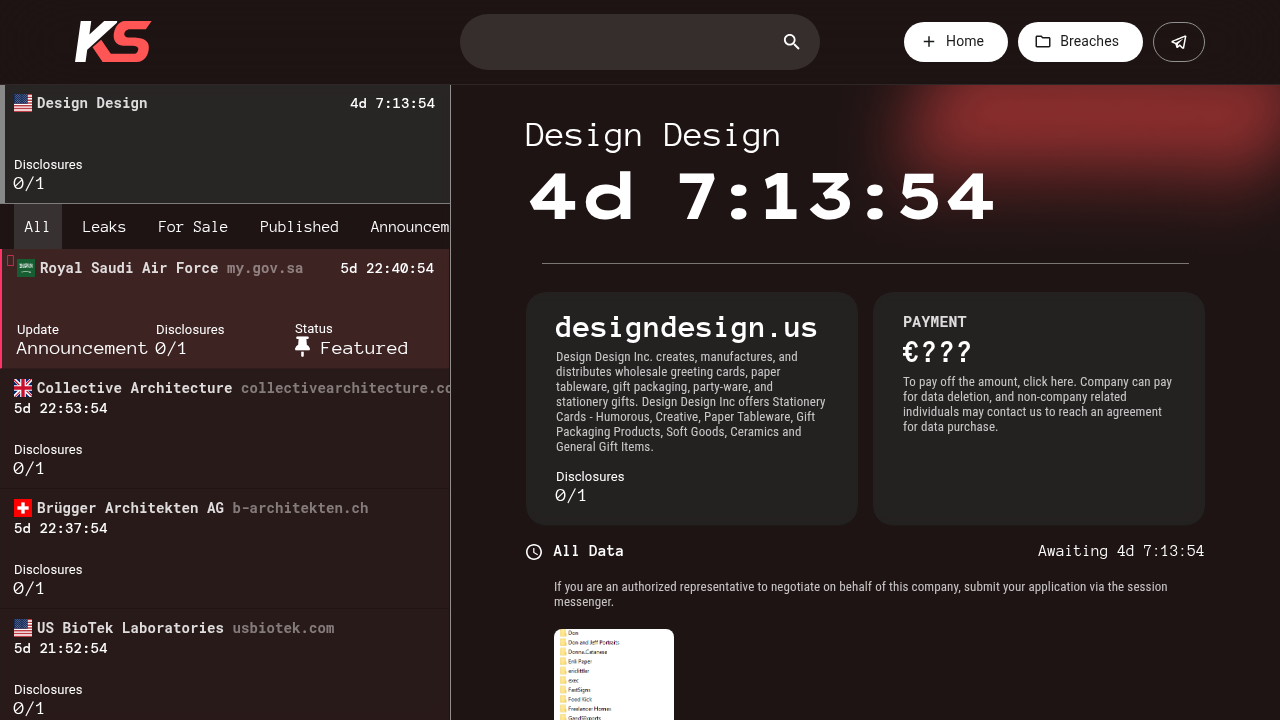Click the Saudi flag beside Royal Saudi Air Force

(x=26, y=269)
